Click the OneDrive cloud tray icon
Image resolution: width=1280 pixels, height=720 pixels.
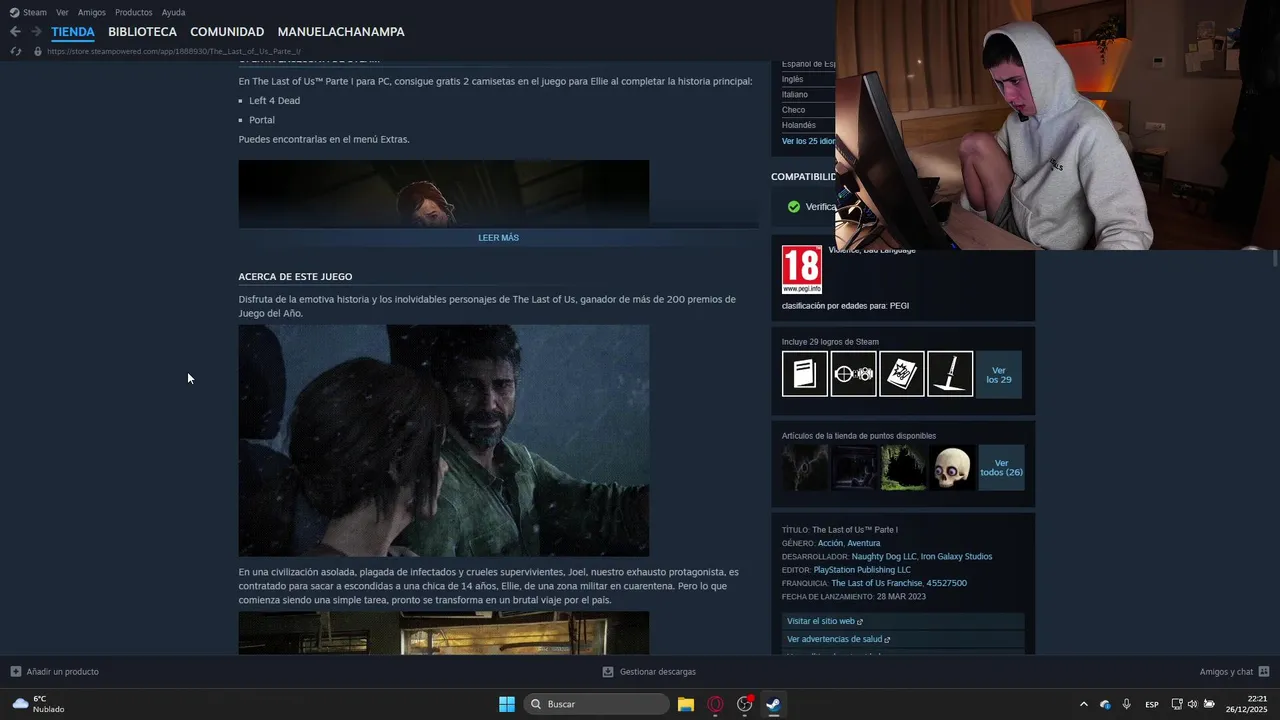pos(1105,704)
